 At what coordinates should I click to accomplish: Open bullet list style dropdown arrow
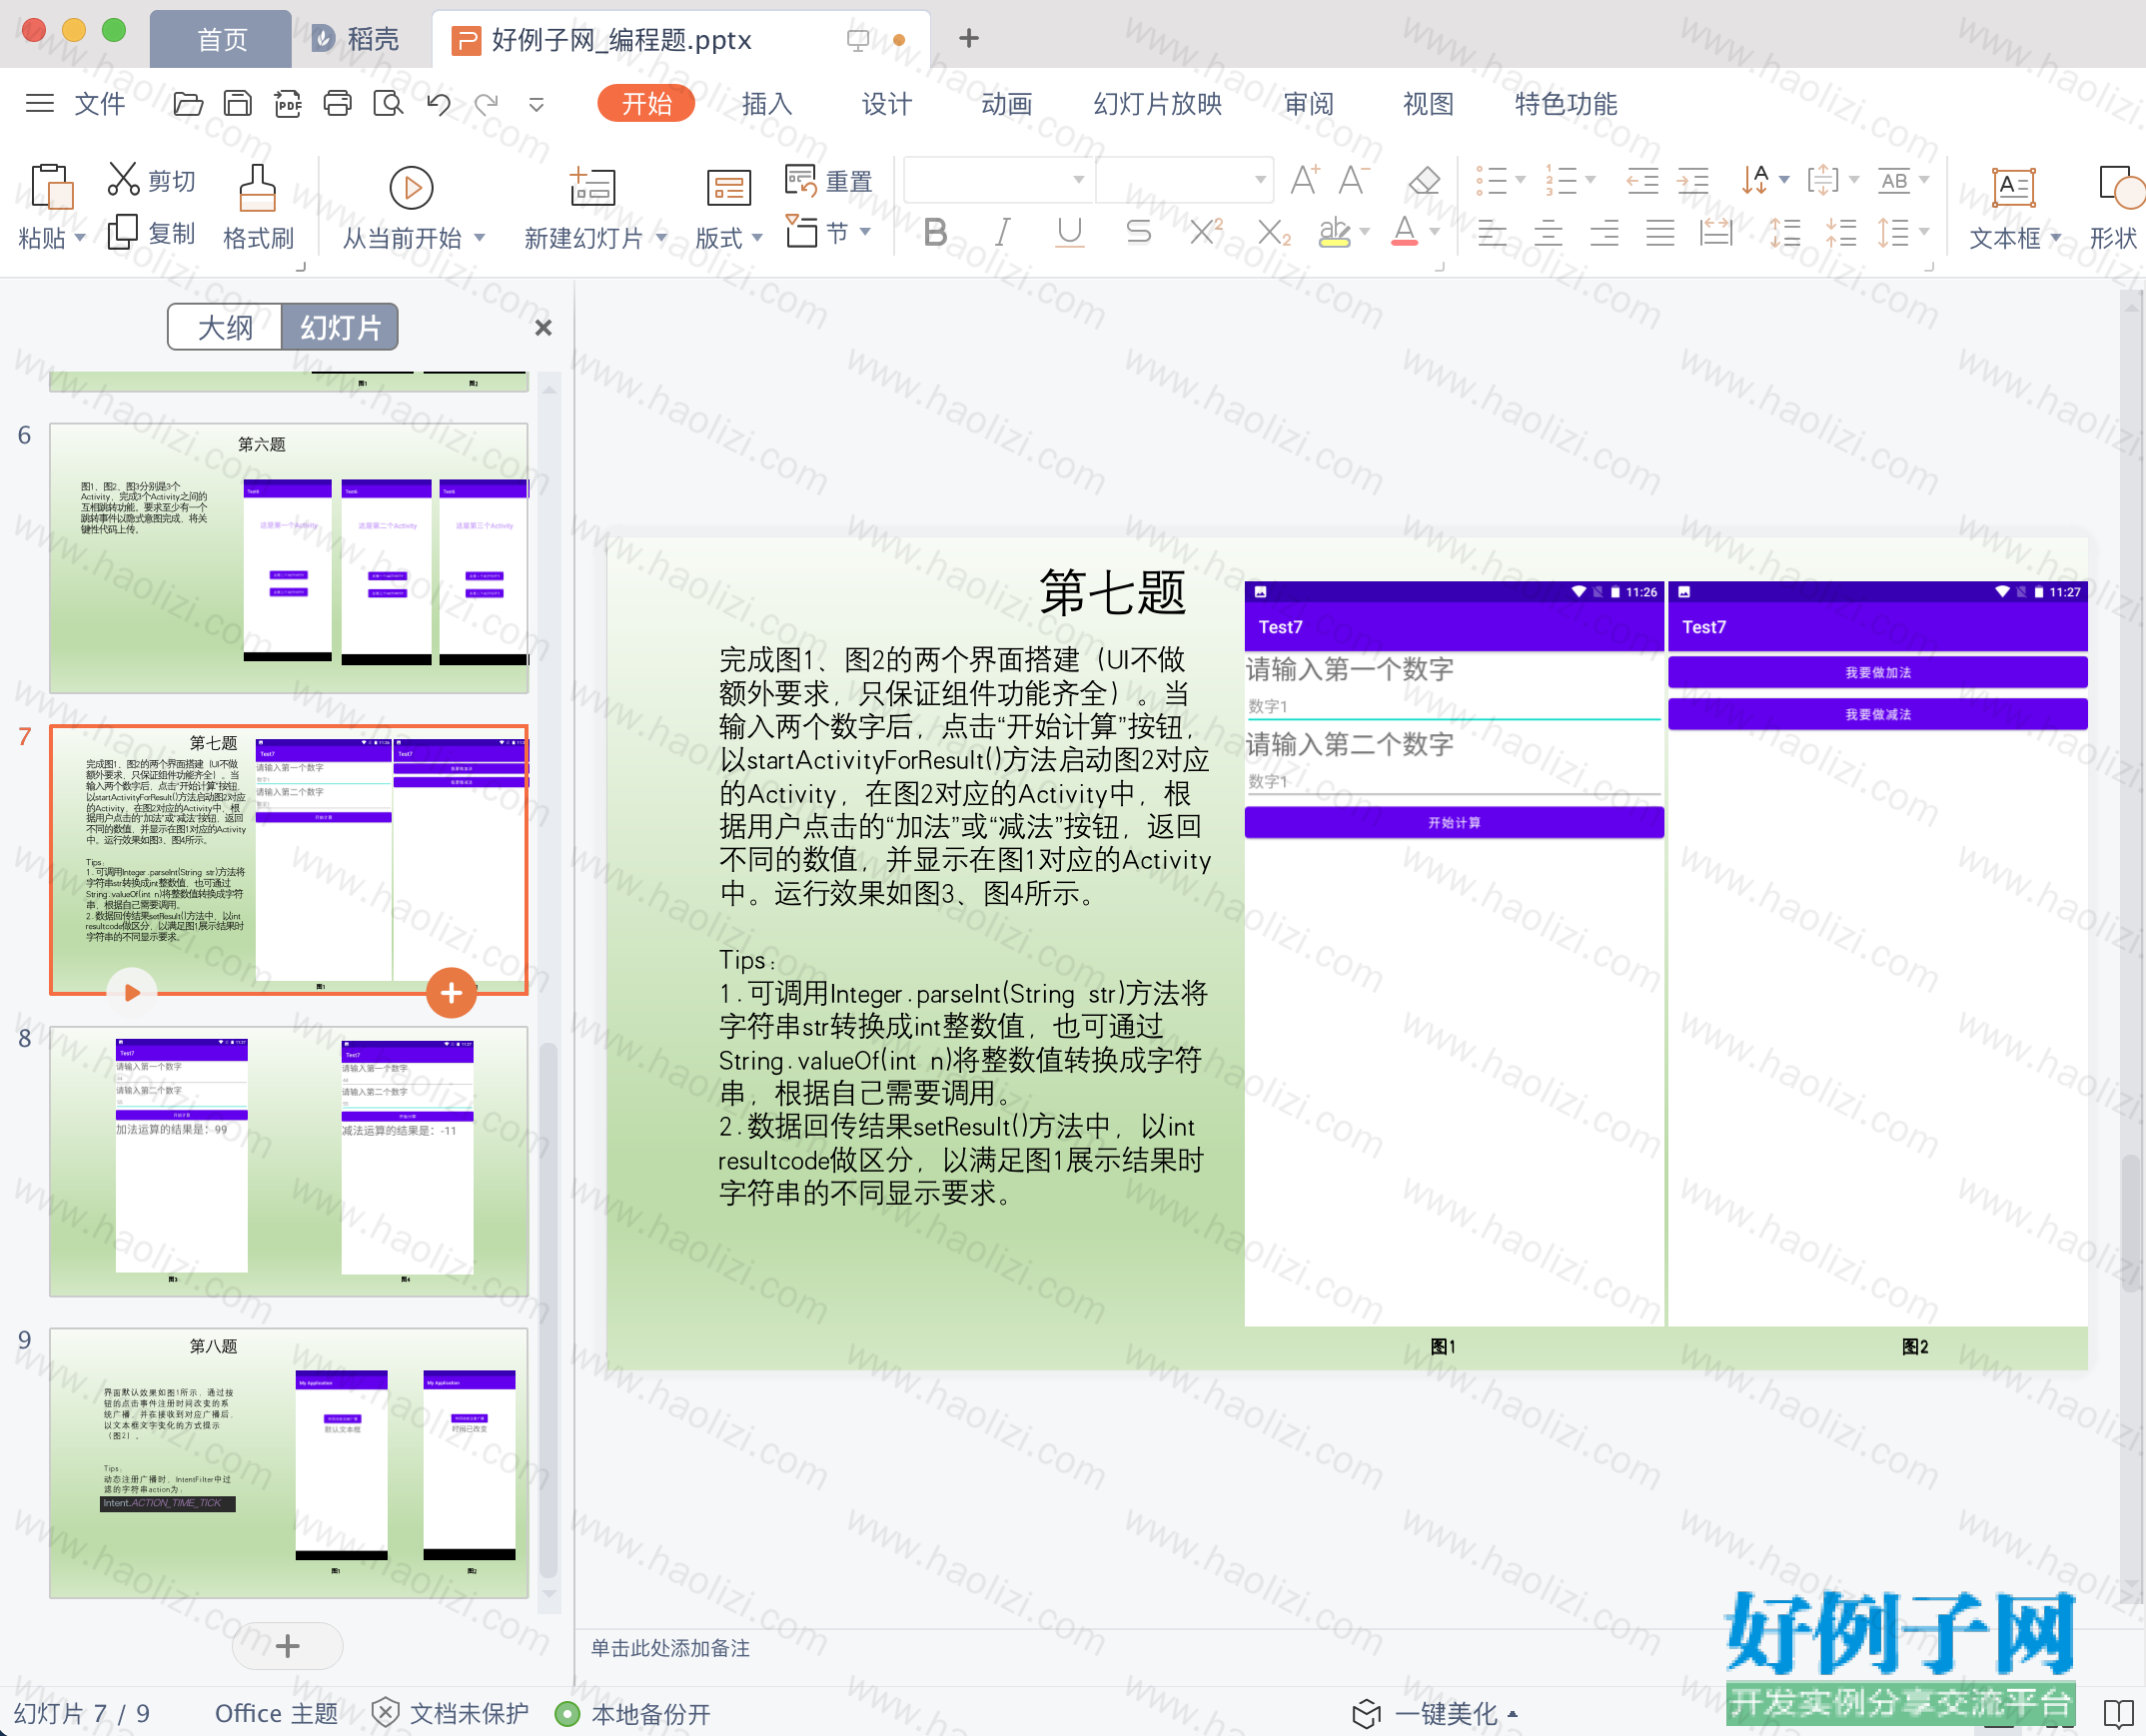pos(1521,180)
